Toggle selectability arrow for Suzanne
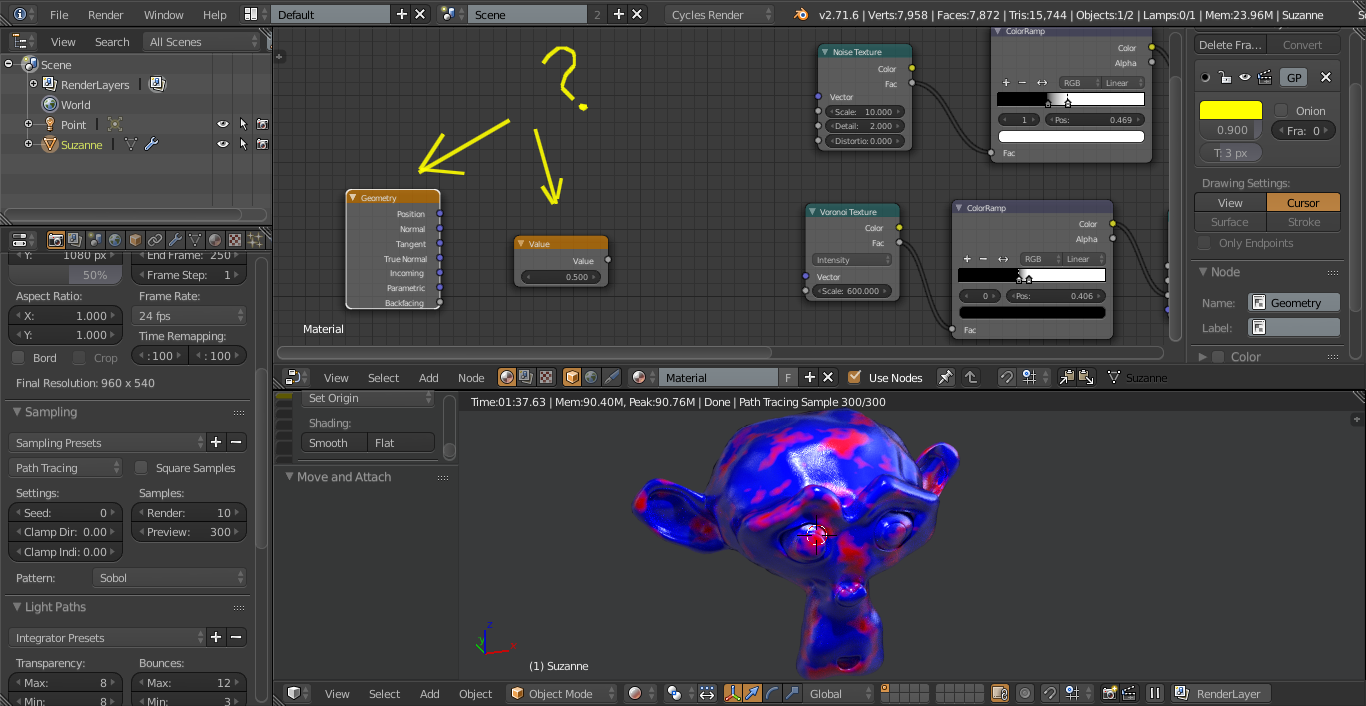The image size is (1366, 706). coord(243,145)
